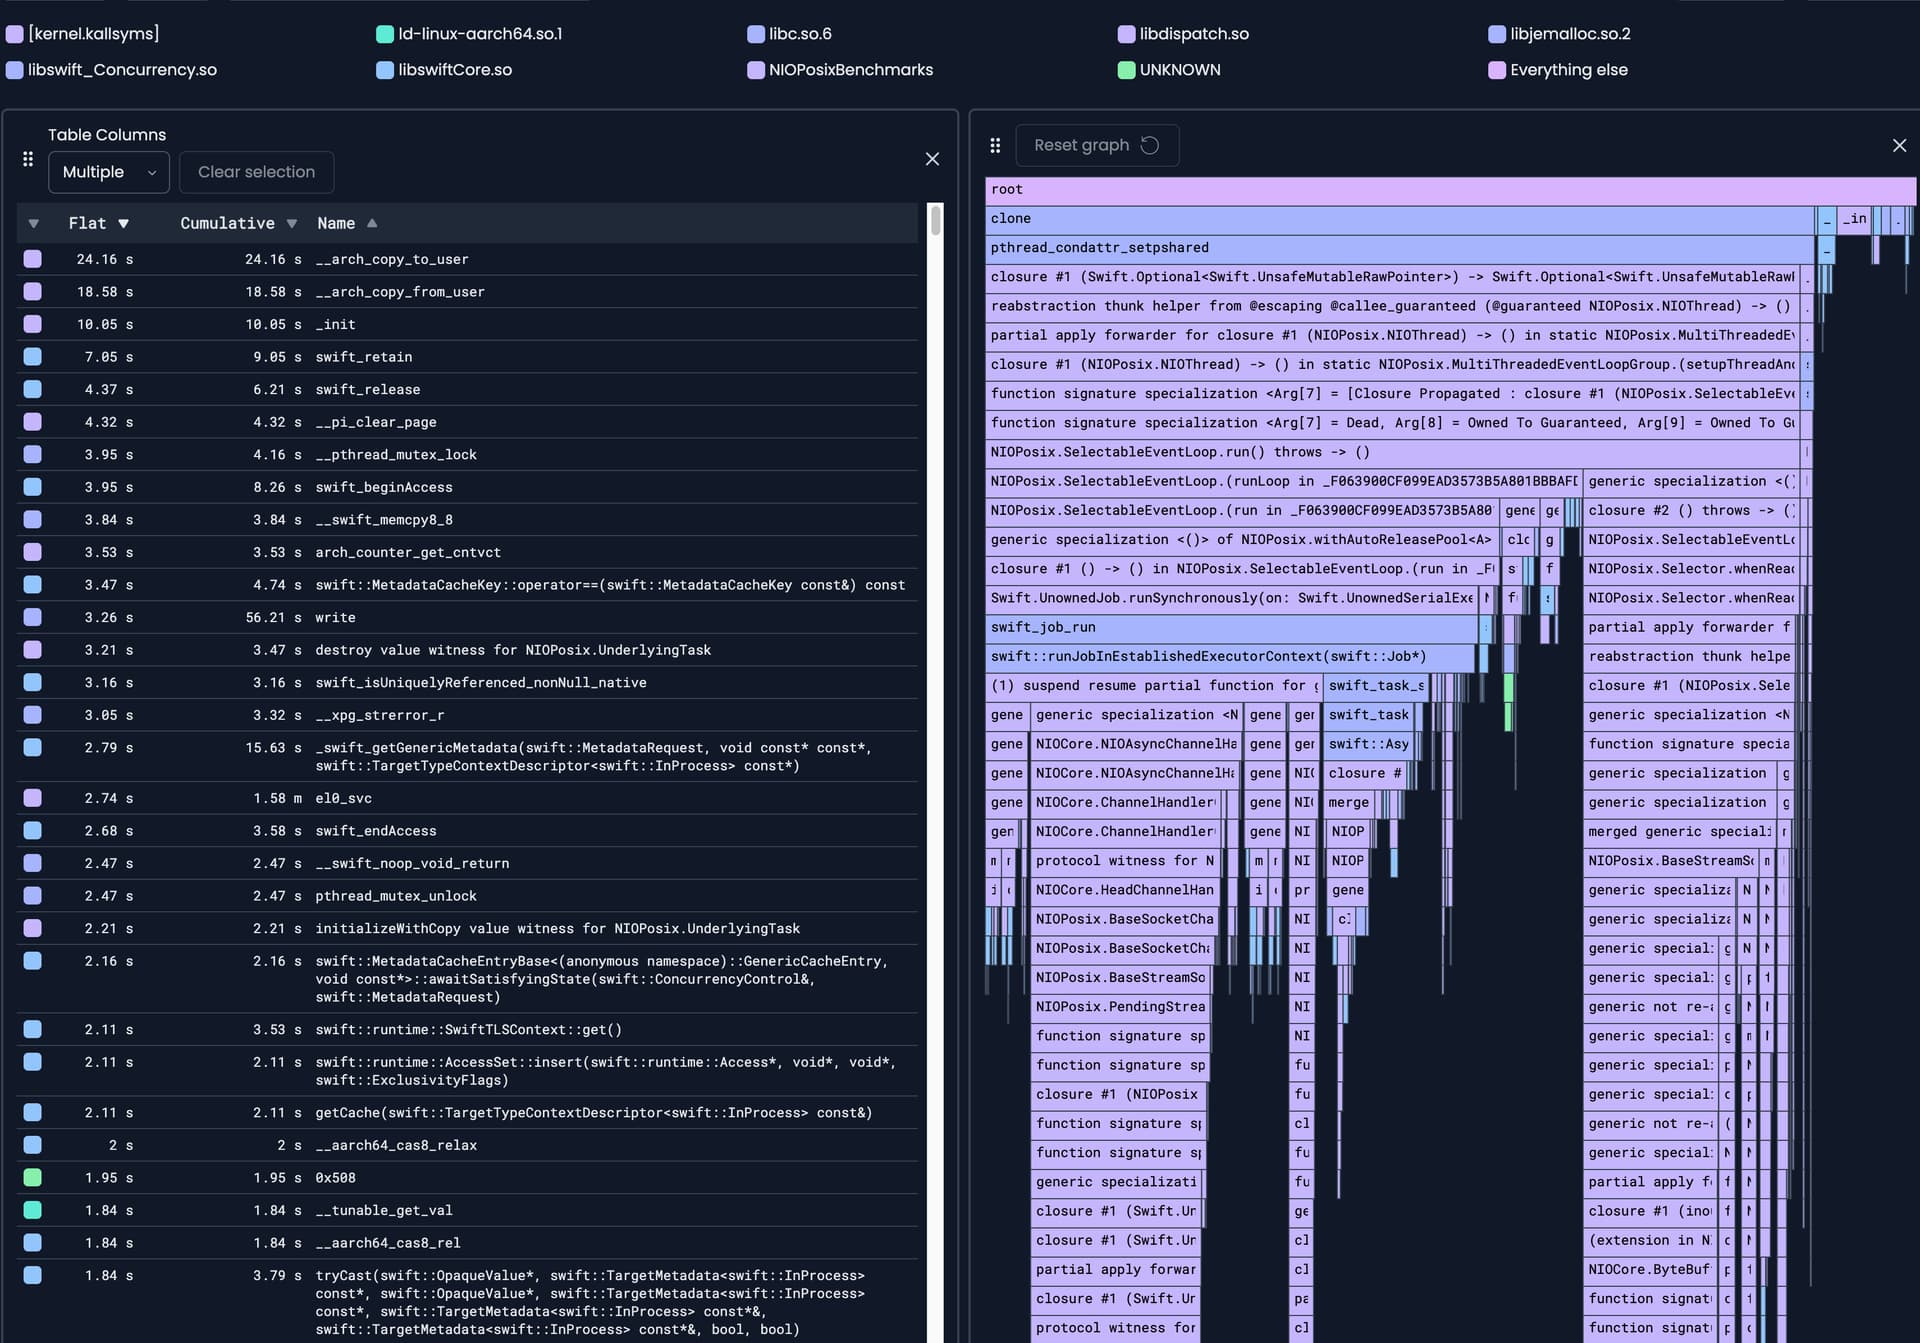The image size is (1920, 1343).
Task: Click the reset icon in Reset graph
Action: pos(1150,146)
